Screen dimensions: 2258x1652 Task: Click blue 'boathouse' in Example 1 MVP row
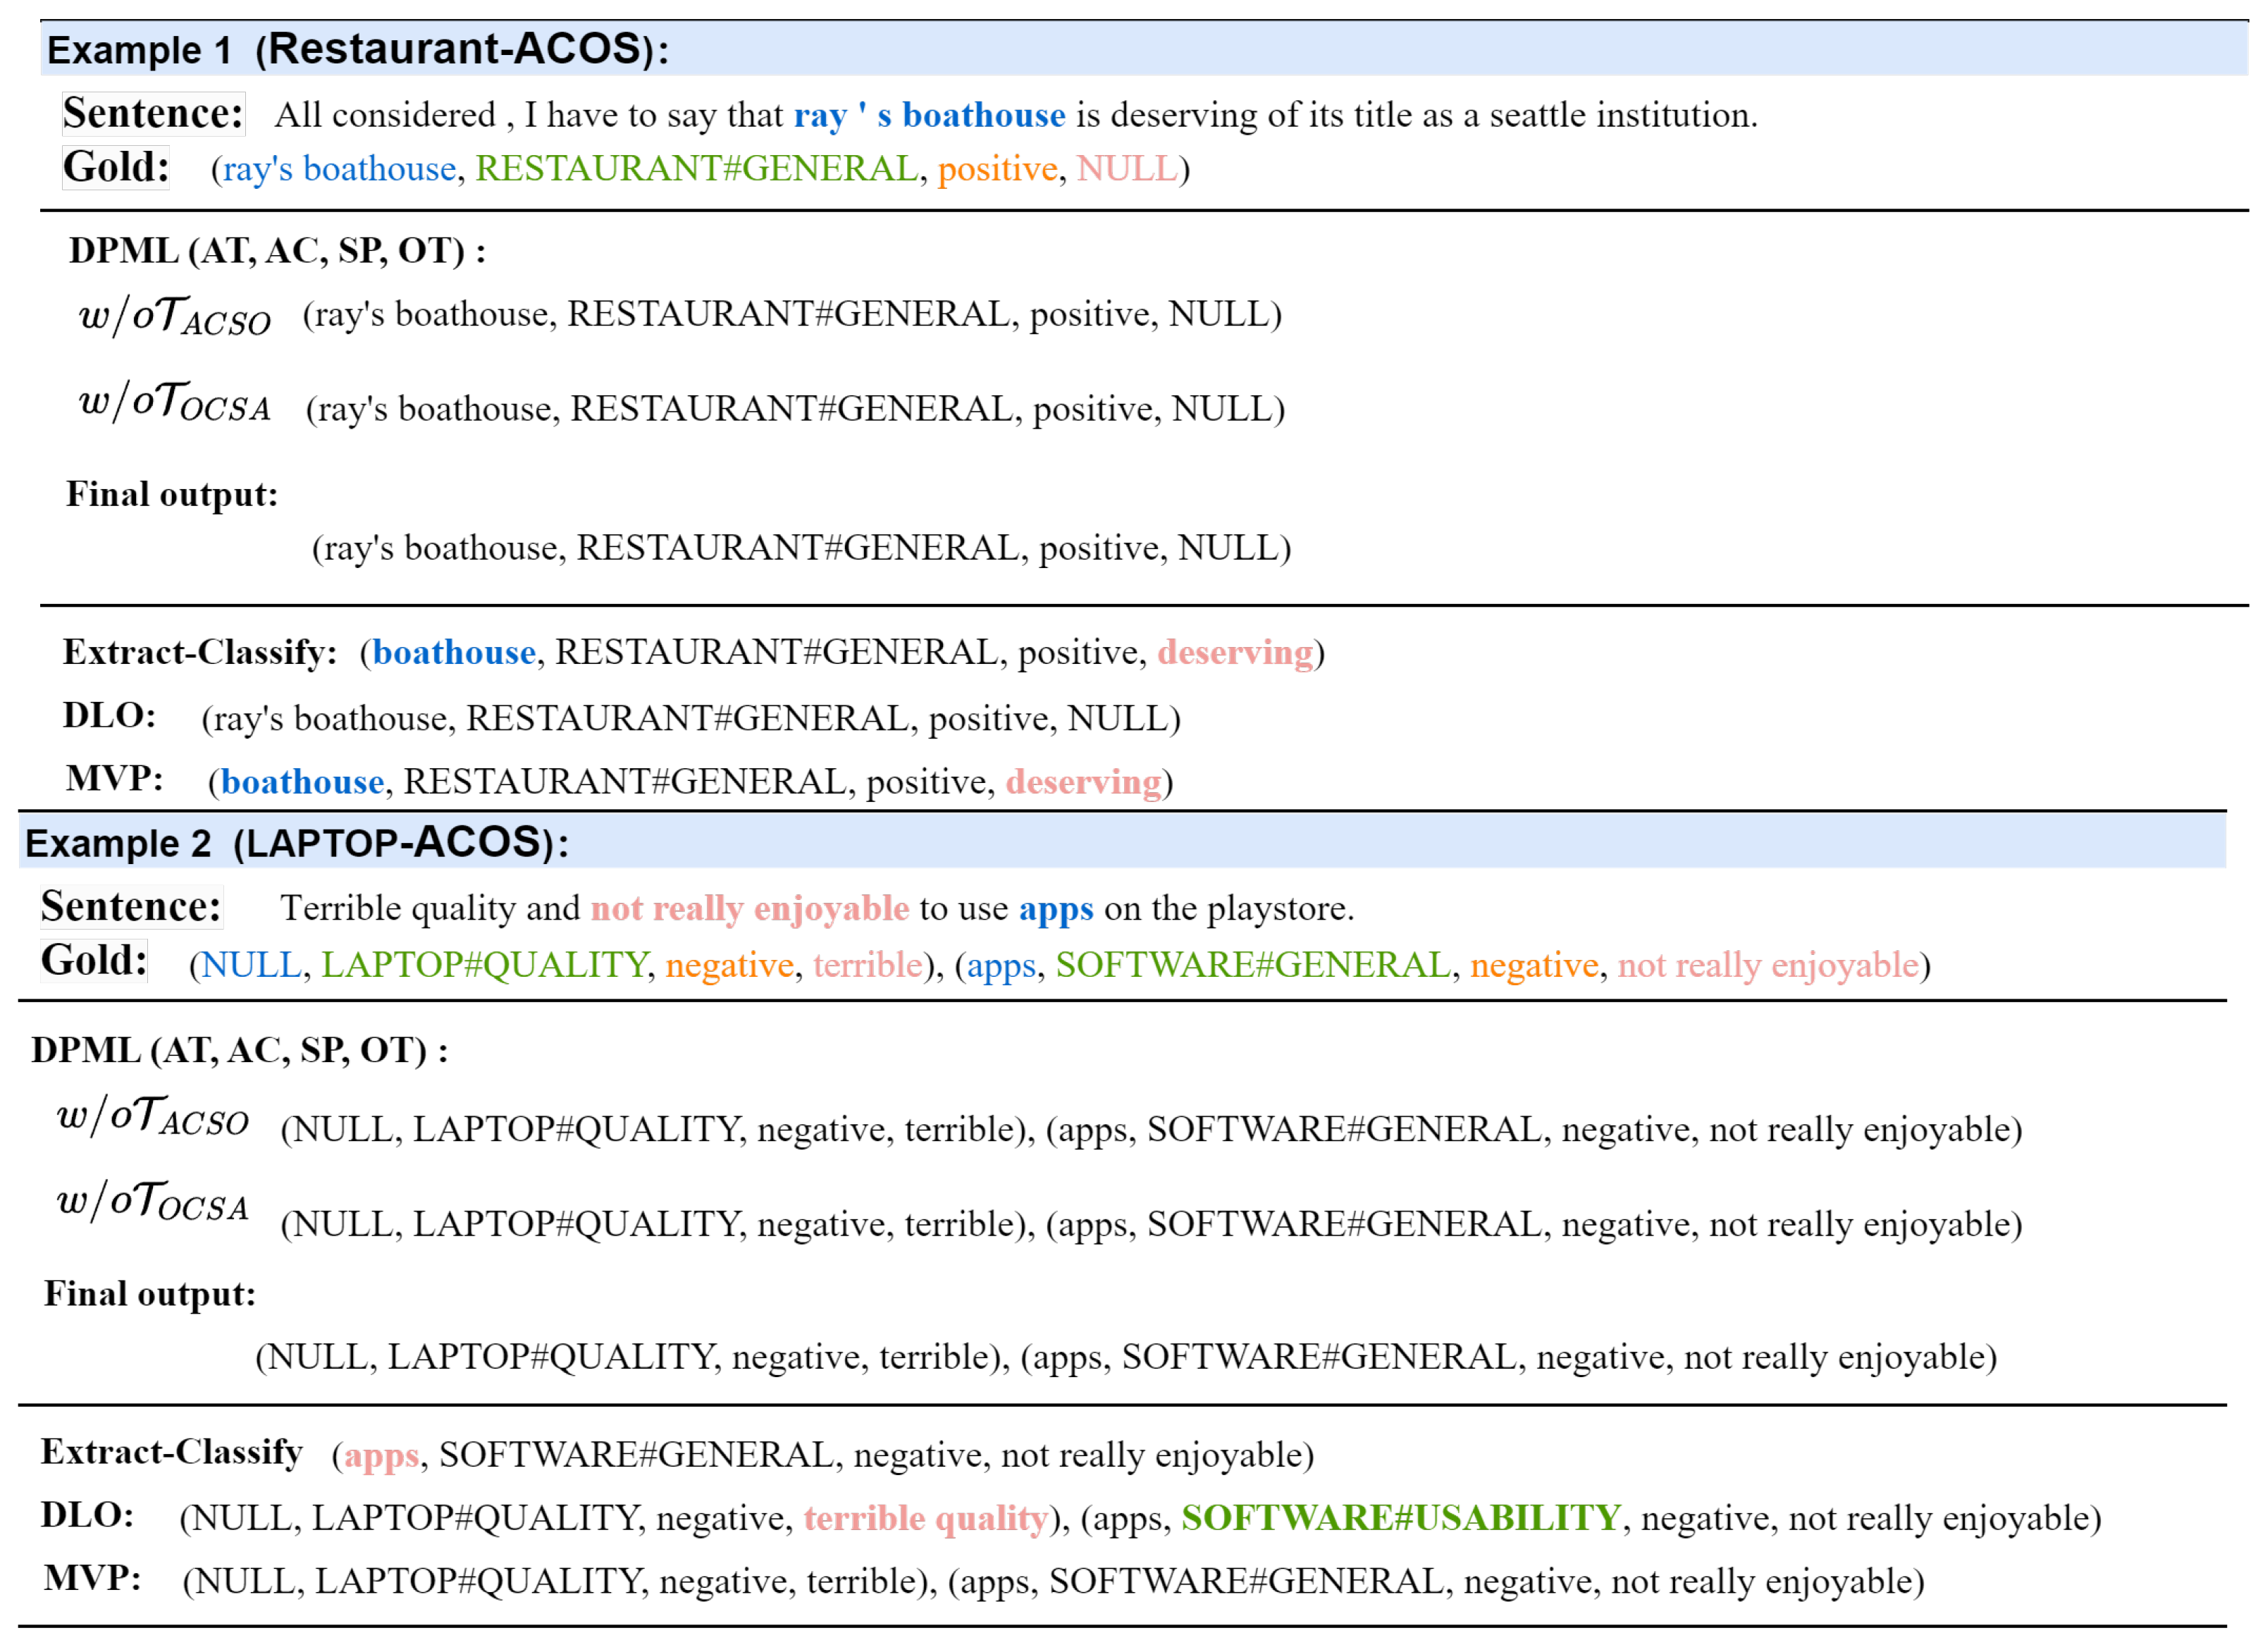coord(302,782)
